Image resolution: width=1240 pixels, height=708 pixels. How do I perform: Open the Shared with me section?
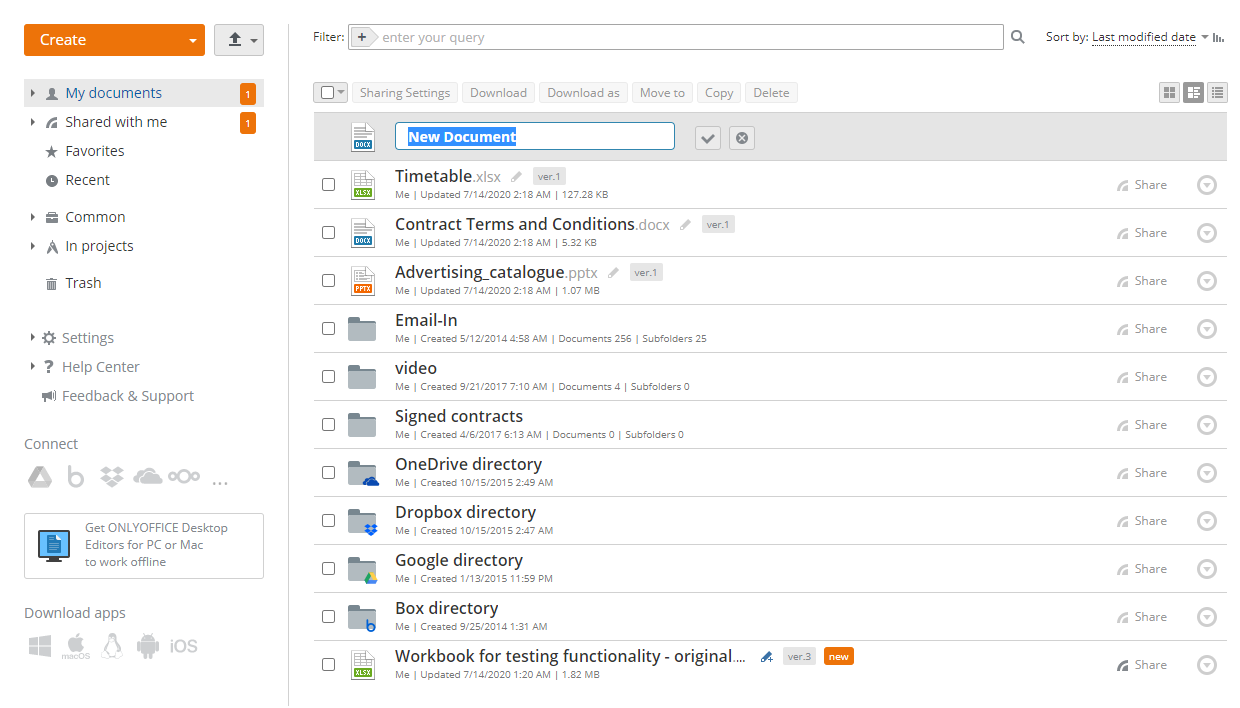point(116,122)
